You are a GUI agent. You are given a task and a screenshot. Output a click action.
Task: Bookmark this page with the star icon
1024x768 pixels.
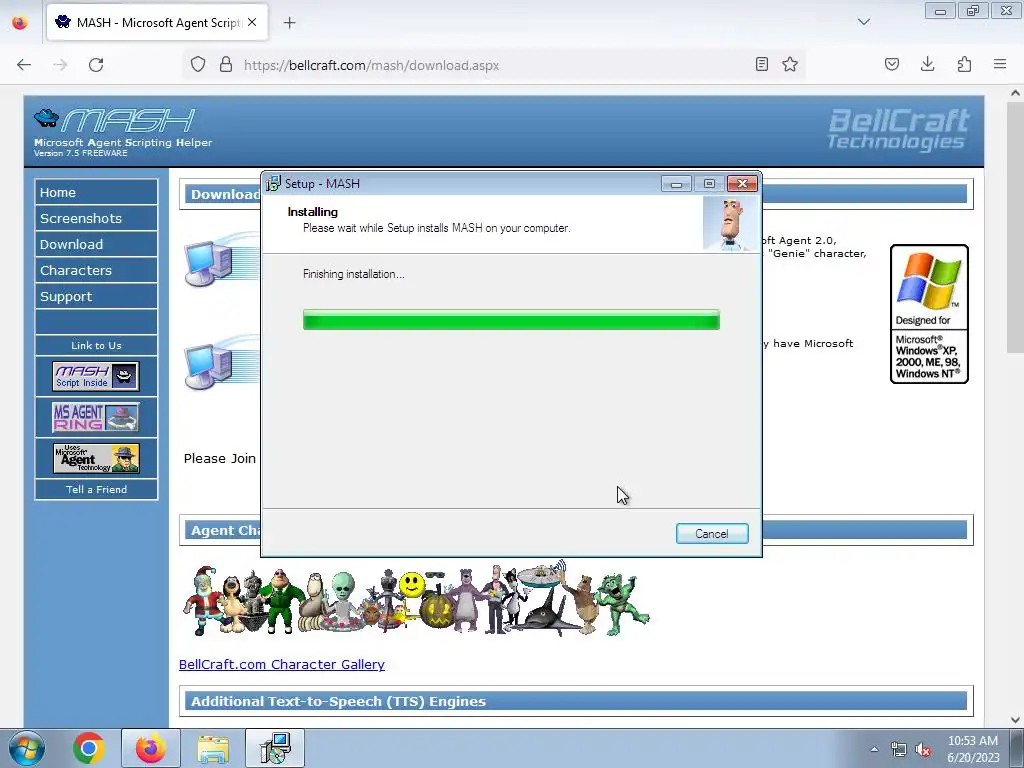pos(790,64)
